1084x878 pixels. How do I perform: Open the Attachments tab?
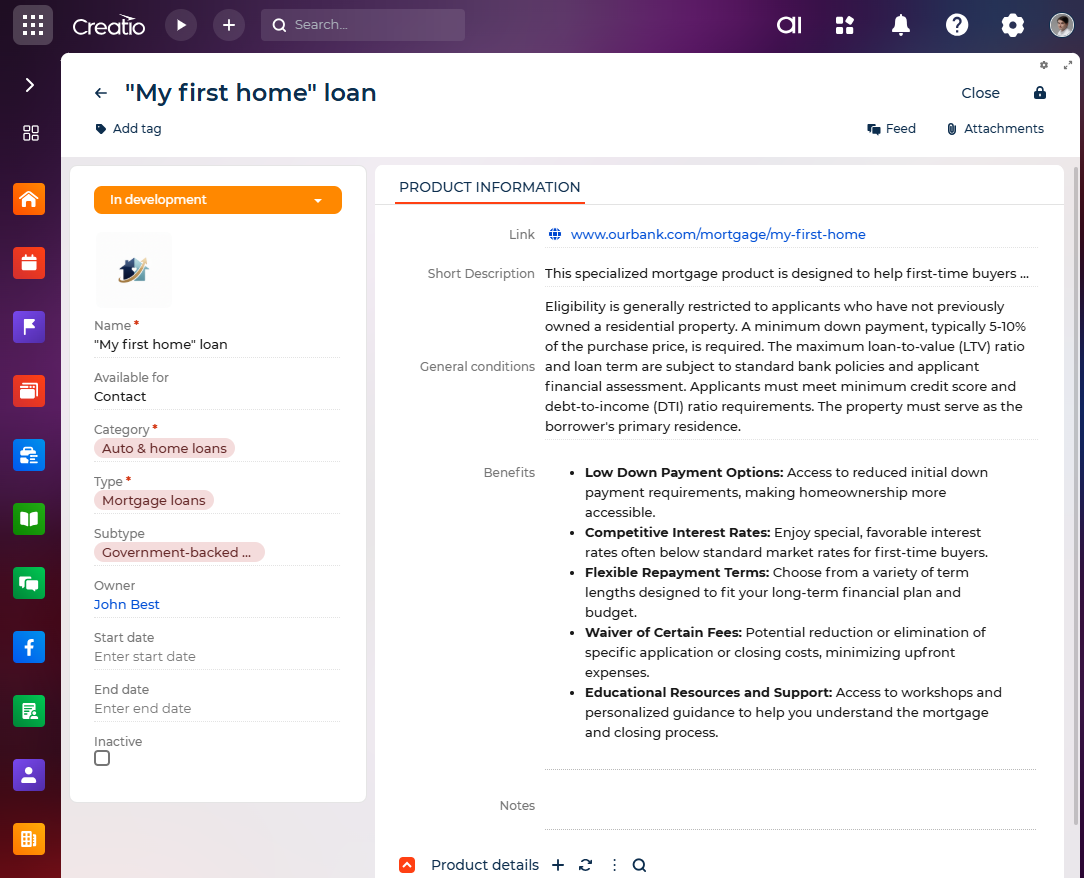[x=994, y=129]
